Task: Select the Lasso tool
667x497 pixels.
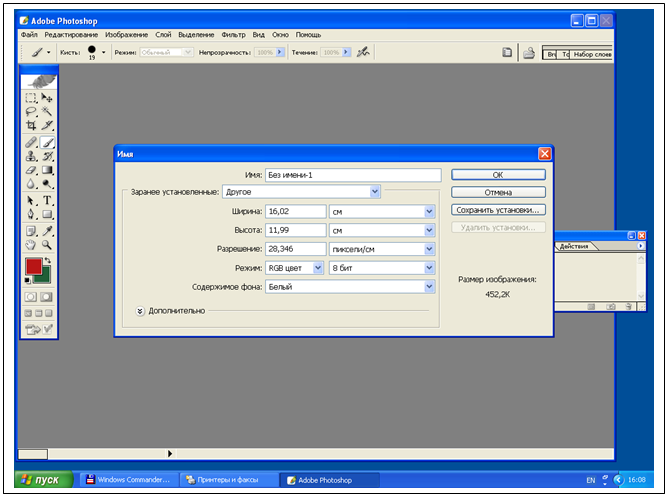Action: click(31, 112)
